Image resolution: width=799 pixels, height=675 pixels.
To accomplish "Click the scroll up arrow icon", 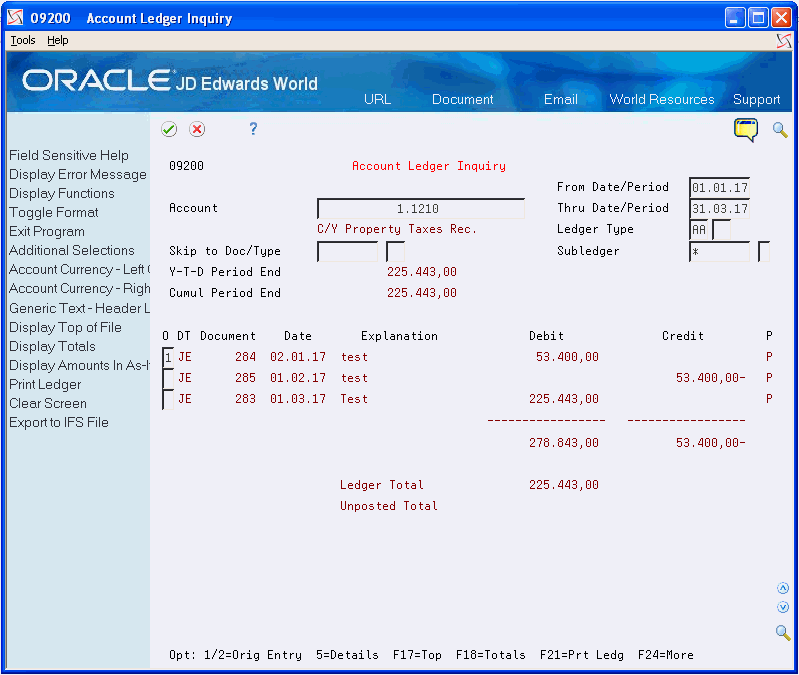I will point(783,588).
